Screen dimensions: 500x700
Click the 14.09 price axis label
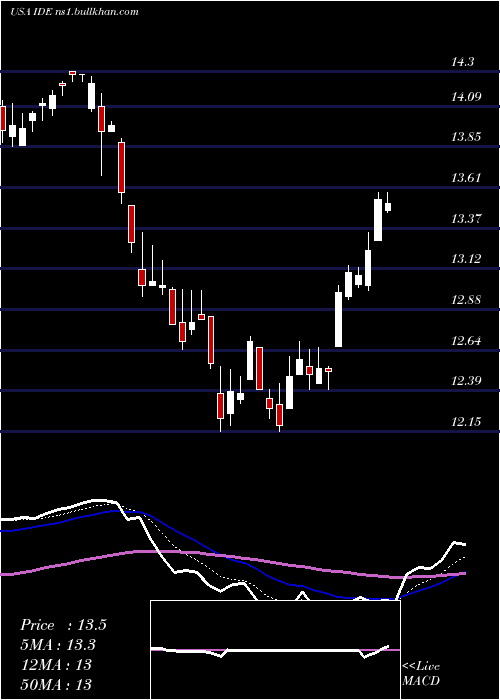(x=466, y=96)
